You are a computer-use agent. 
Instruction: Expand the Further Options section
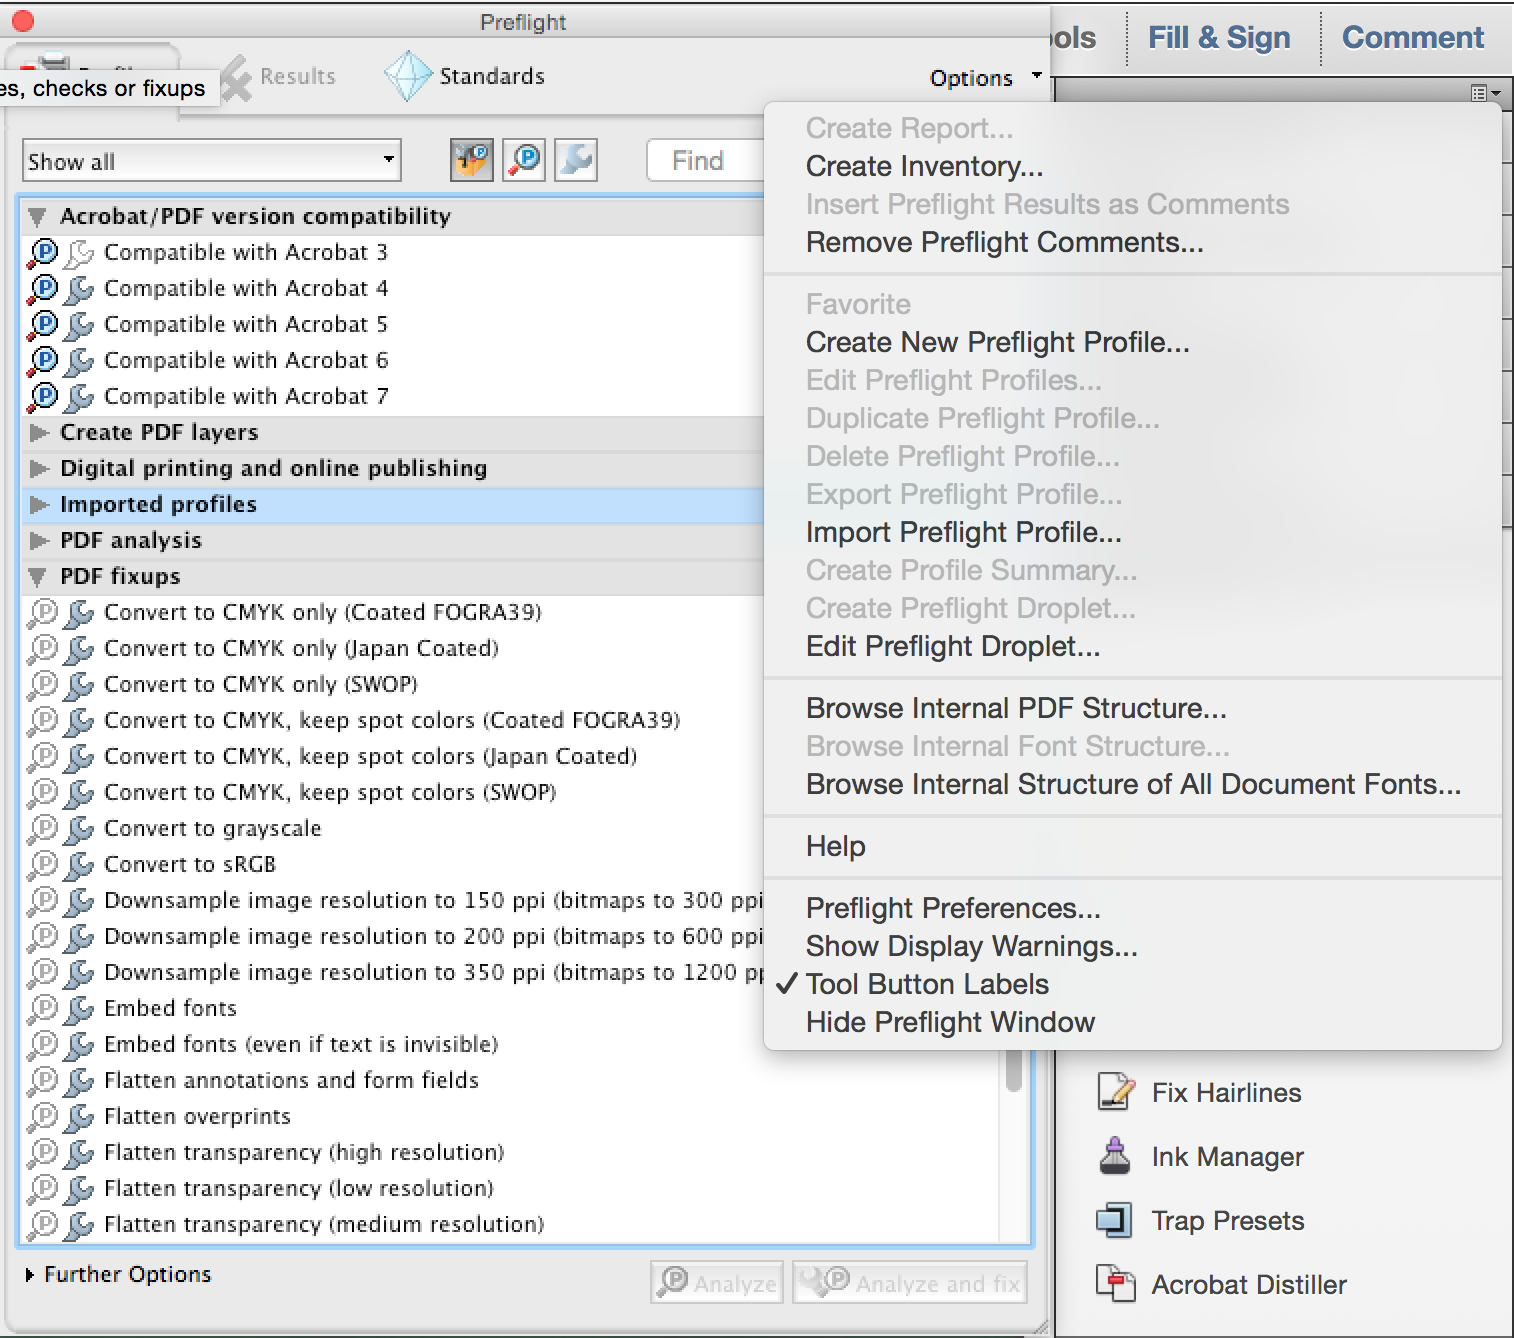coord(30,1274)
